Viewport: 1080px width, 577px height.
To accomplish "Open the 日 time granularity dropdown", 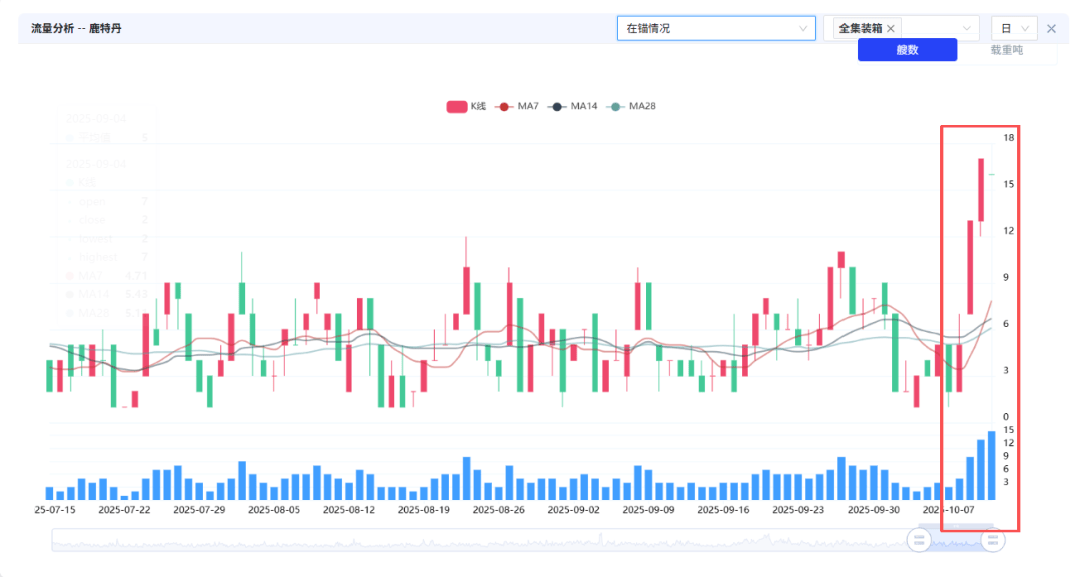I will pyautogui.click(x=1014, y=28).
